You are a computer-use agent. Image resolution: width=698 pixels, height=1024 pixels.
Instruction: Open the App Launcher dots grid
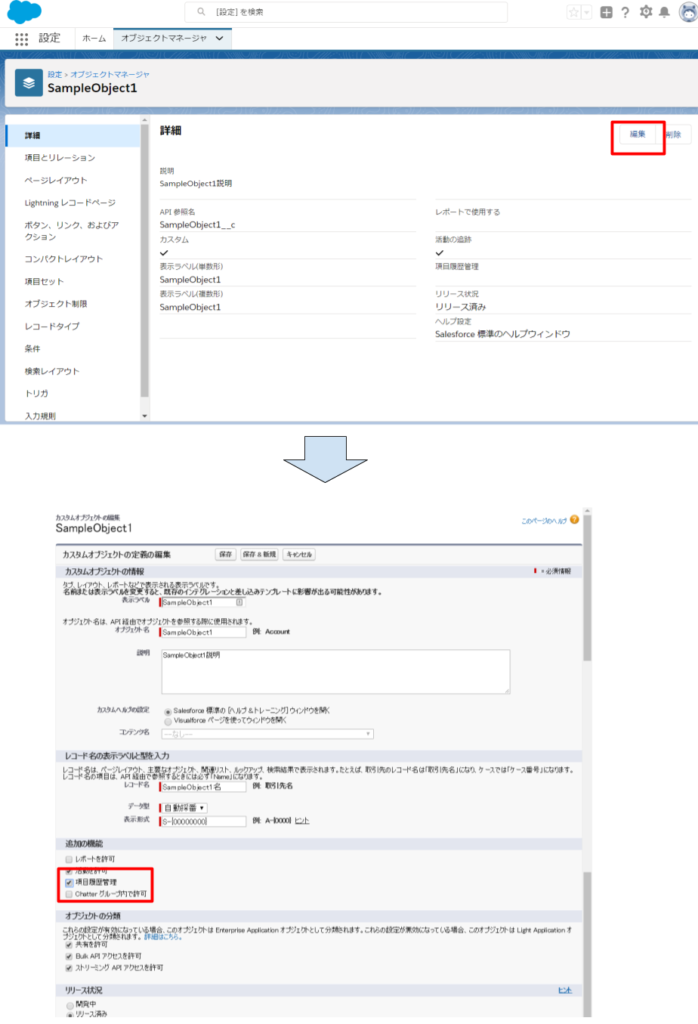point(22,39)
